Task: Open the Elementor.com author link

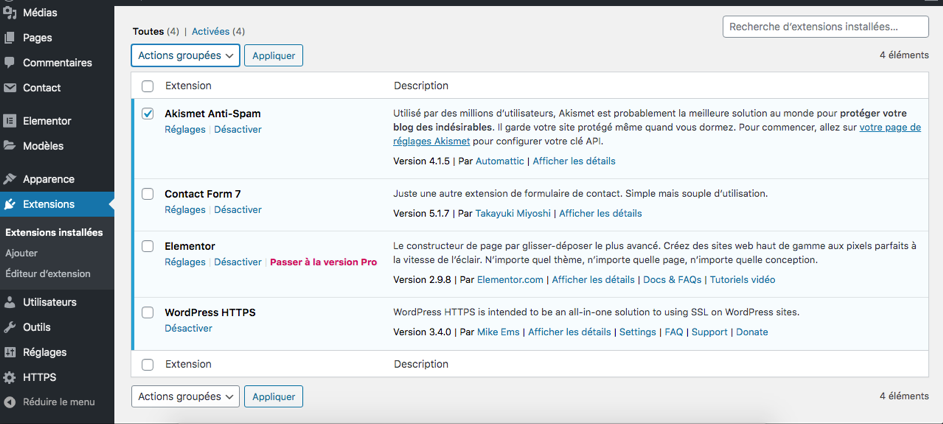Action: (x=510, y=280)
